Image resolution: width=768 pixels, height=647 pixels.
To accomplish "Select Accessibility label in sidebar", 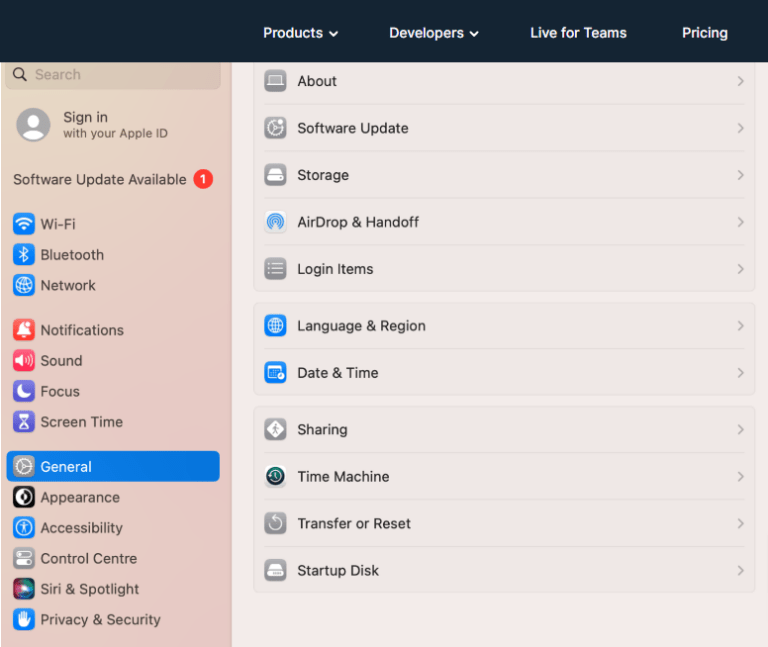I will pyautogui.click(x=82, y=527).
